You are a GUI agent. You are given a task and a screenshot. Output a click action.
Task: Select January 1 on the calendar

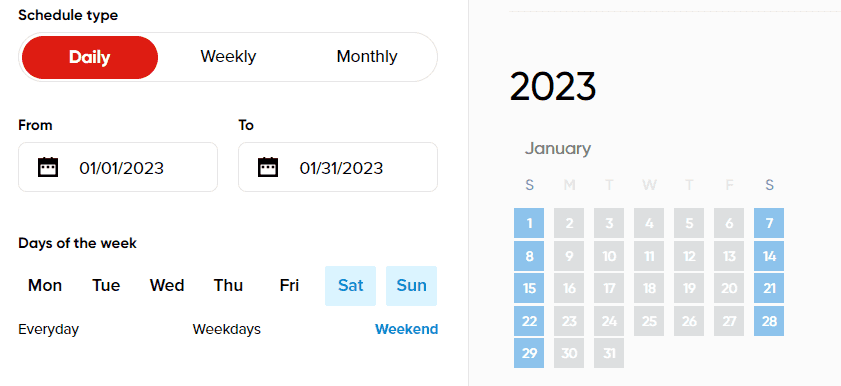coord(529,223)
